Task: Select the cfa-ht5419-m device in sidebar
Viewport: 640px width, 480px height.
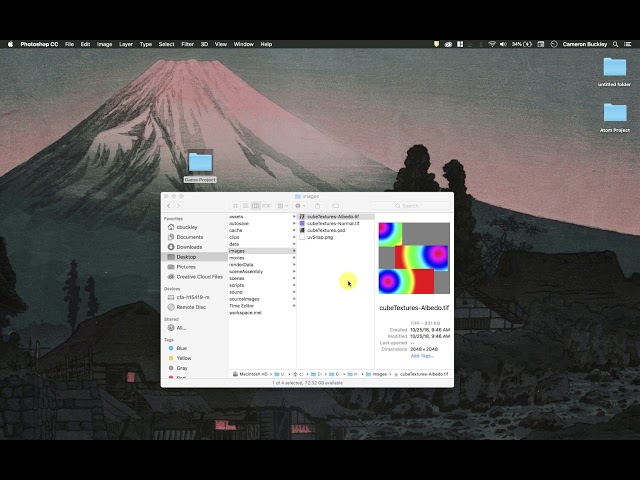Action: [x=195, y=297]
